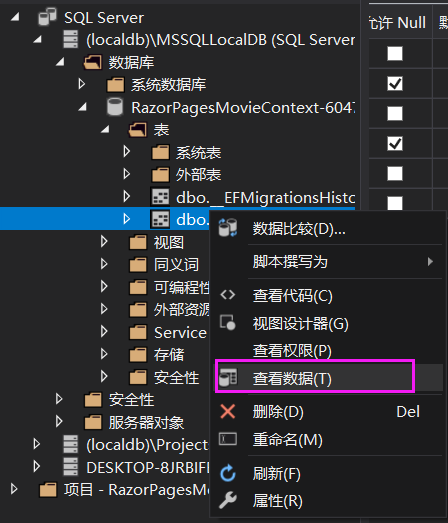
Task: Click the Data Comparison (数据比较) icon
Action: click(228, 228)
